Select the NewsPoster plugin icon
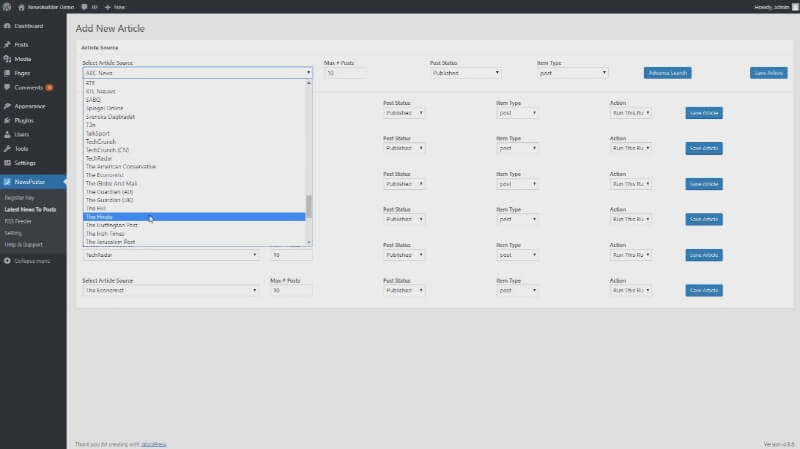The width and height of the screenshot is (800, 449). coord(7,182)
